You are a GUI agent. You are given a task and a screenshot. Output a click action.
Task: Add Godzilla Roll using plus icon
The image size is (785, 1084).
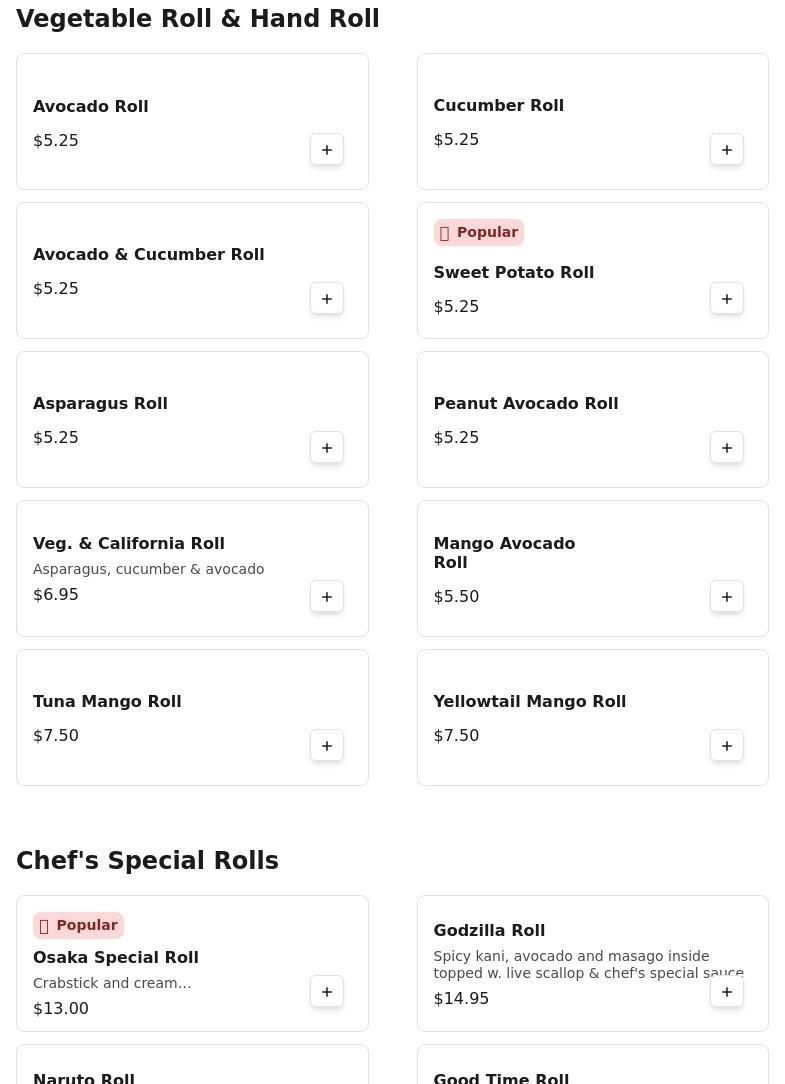[726, 991]
